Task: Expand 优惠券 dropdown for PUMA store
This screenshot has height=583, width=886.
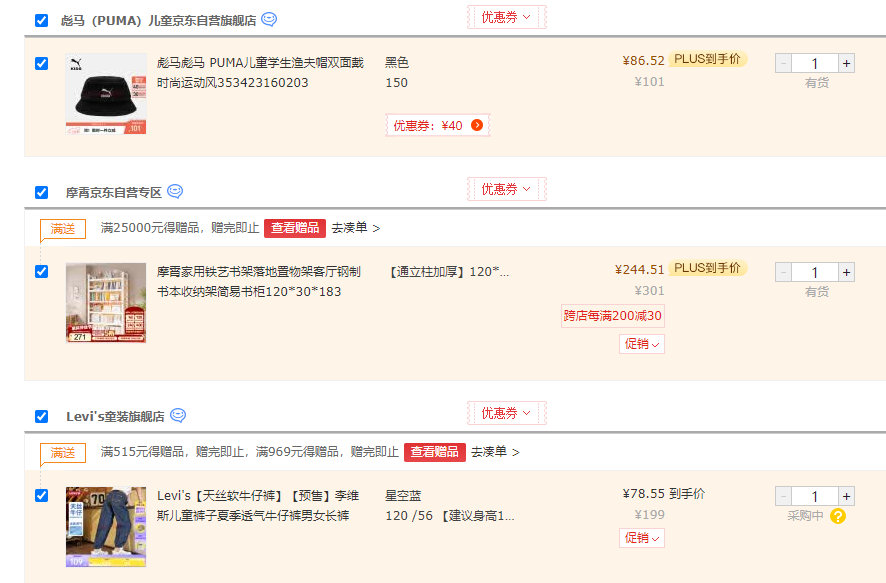Action: (x=506, y=17)
